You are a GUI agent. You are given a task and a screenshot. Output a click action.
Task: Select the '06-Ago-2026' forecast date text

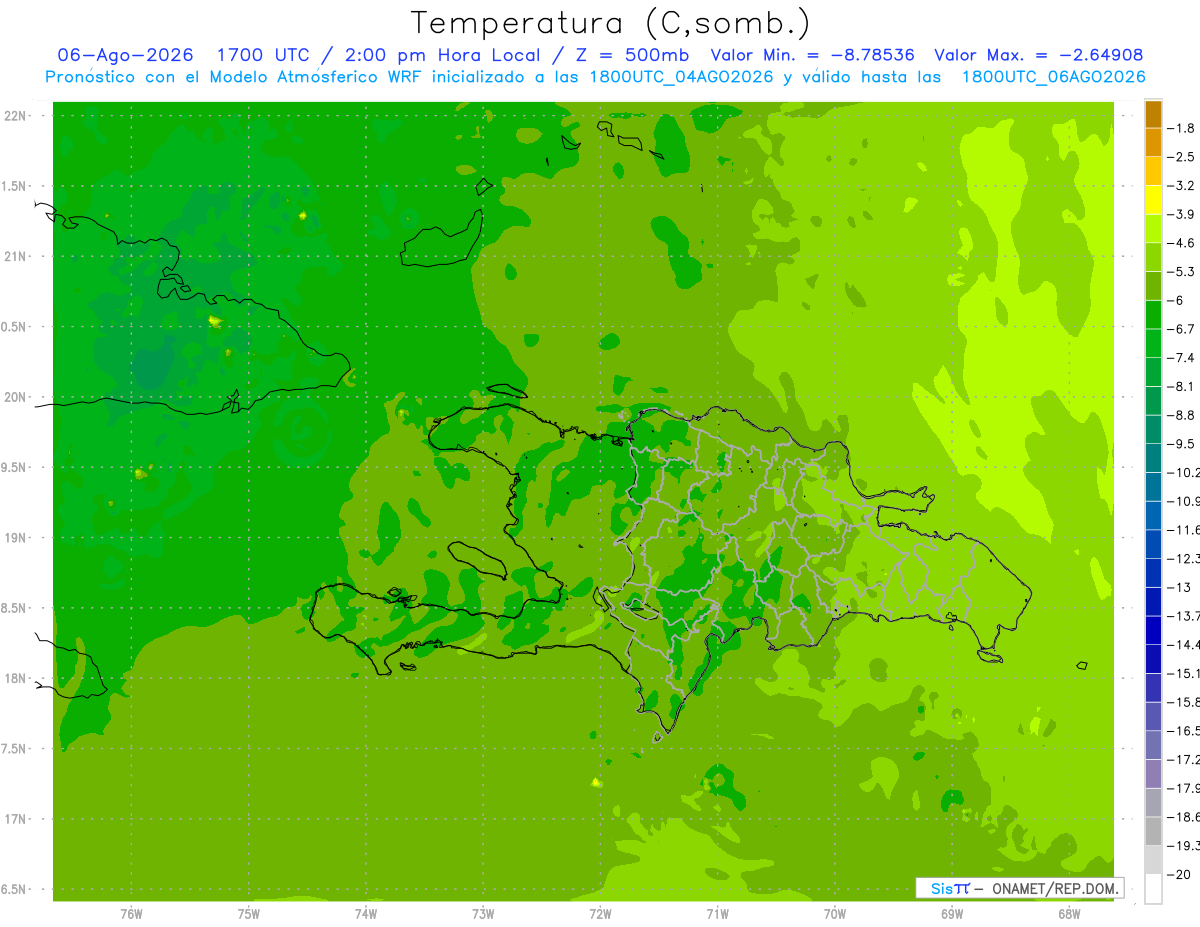125,55
